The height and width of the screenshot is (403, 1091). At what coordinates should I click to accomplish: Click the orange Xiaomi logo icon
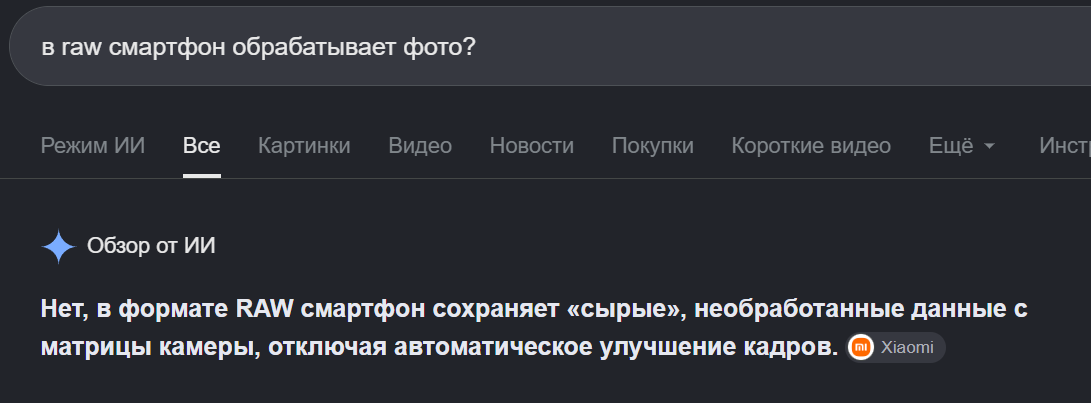(861, 347)
